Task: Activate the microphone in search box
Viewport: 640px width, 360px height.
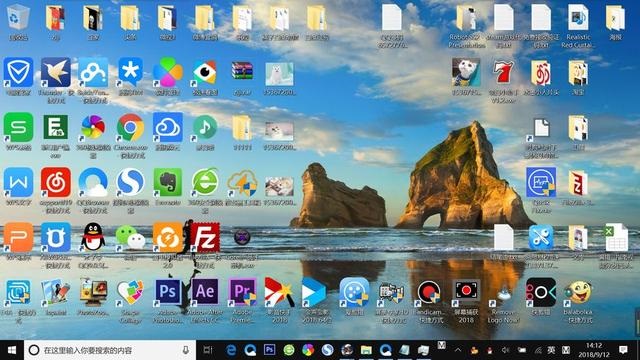Action: (x=186, y=350)
